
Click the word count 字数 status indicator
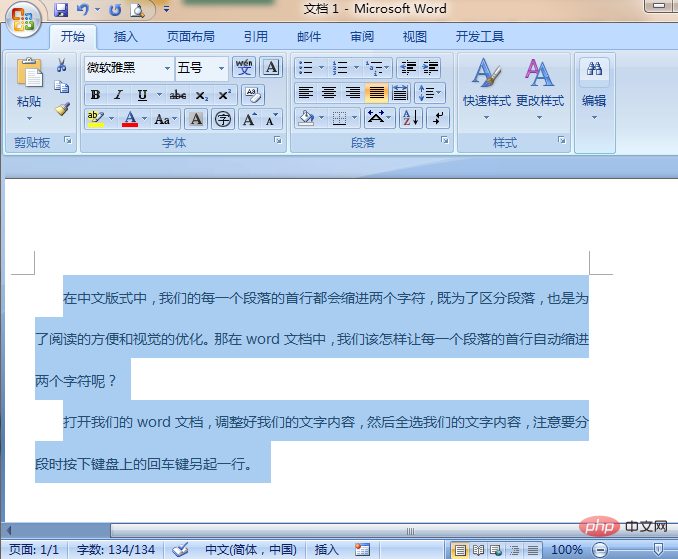click(116, 550)
